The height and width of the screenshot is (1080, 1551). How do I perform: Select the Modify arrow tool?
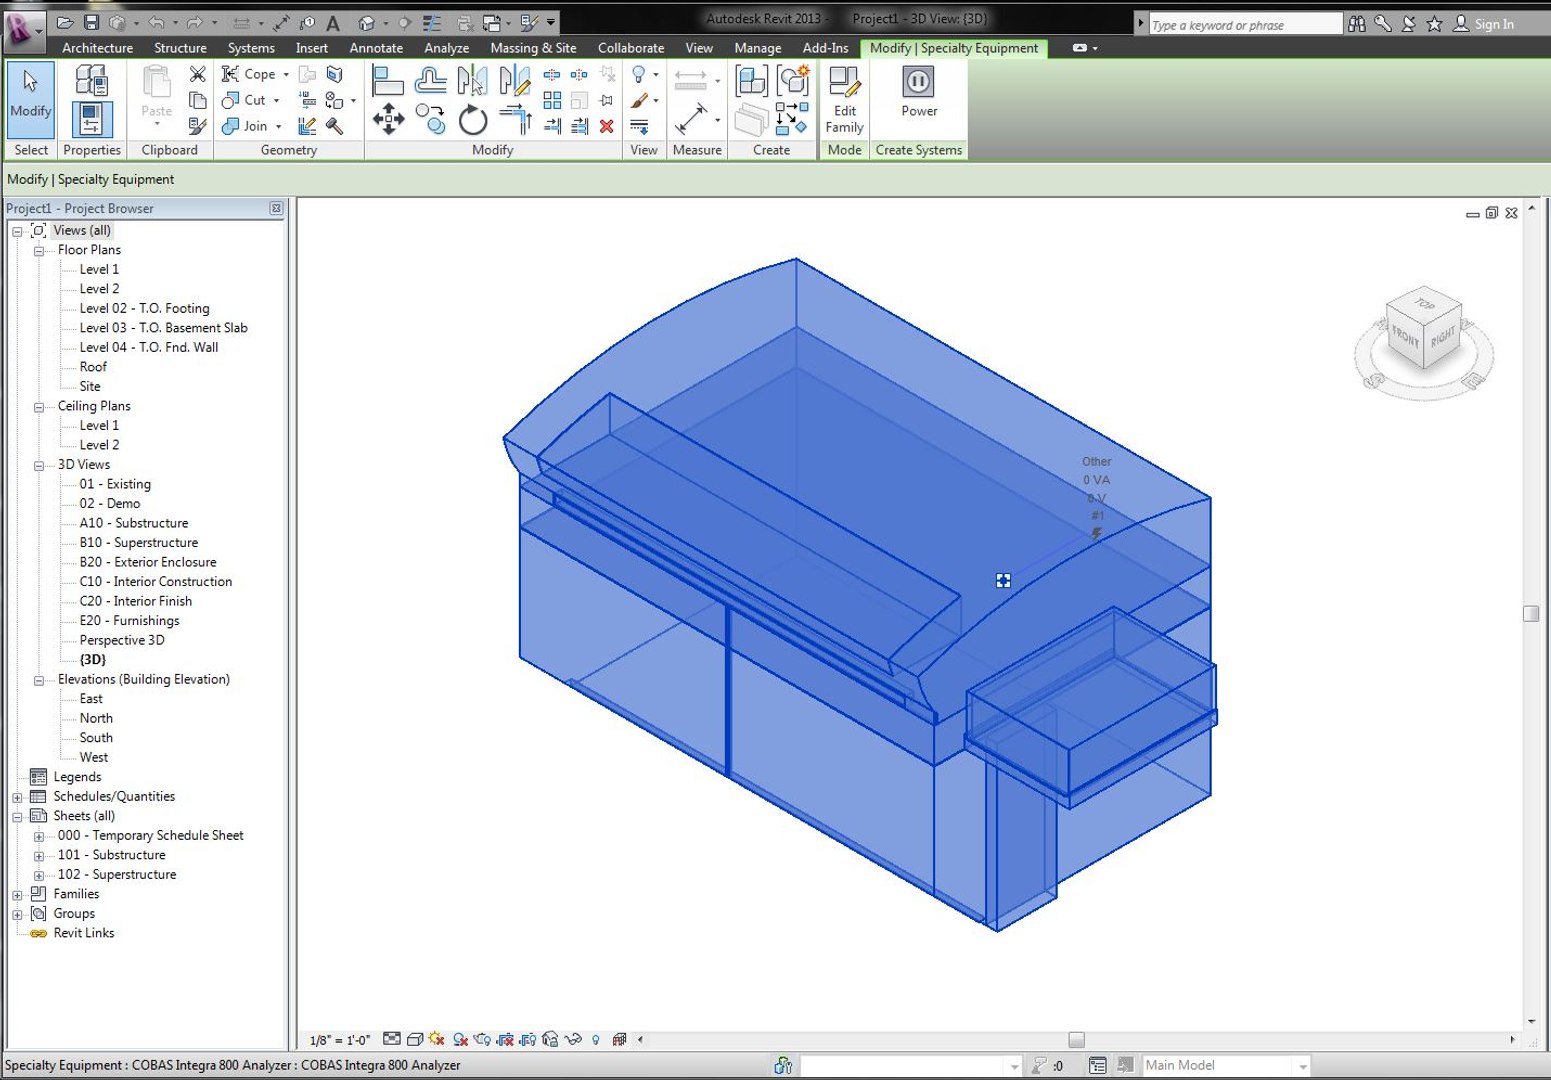tap(31, 99)
